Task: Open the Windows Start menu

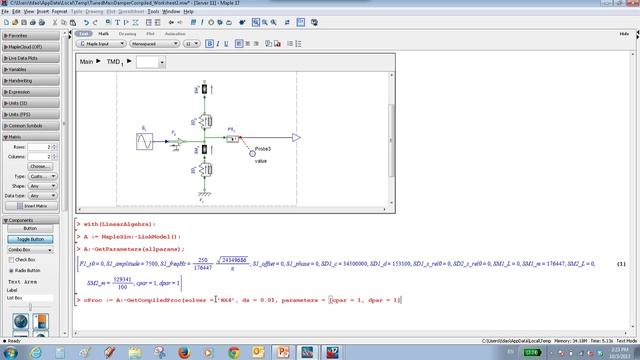Action: (10, 352)
